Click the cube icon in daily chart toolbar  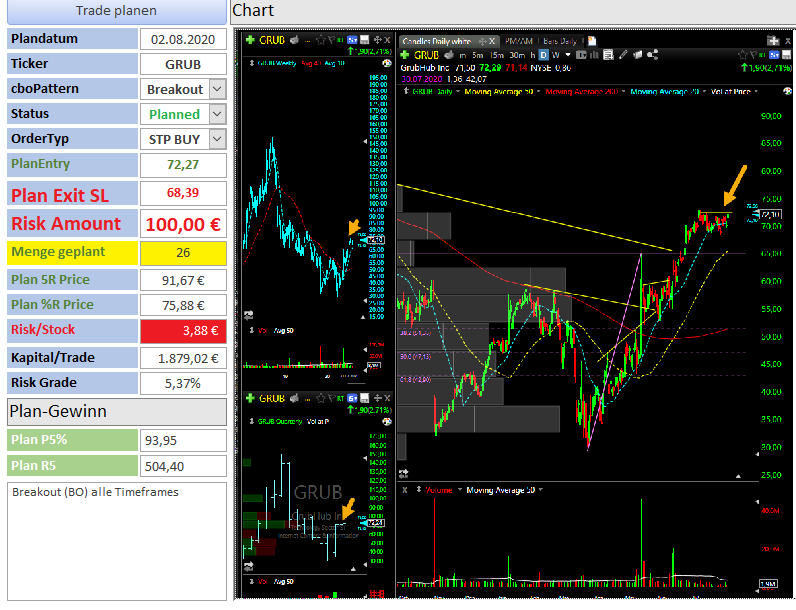[638, 55]
